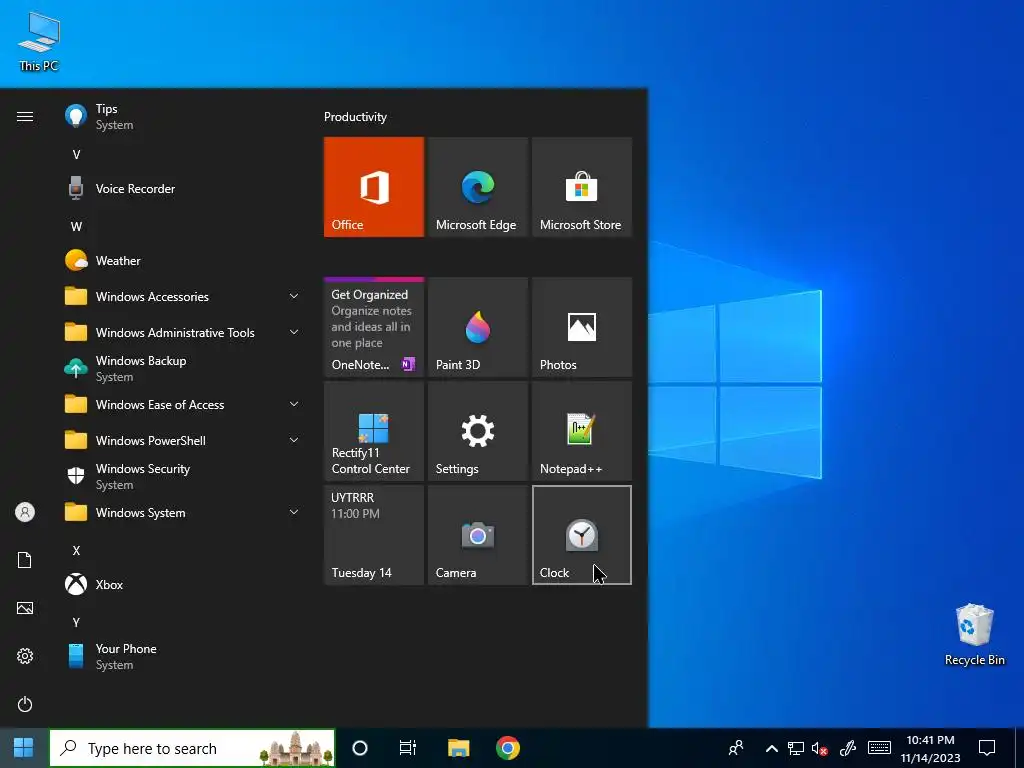Open Pictures from the Start sidebar
The image size is (1024, 768).
25,608
